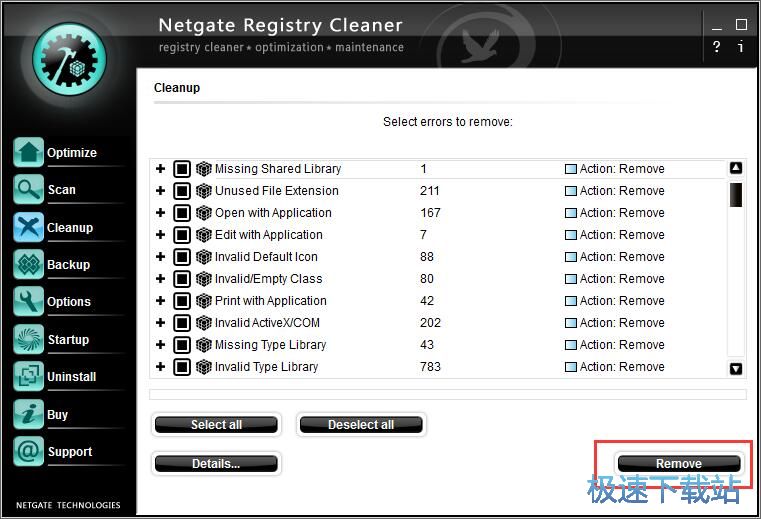761x519 pixels.
Task: Click cube icon for Missing Shared Library
Action: click(x=204, y=169)
